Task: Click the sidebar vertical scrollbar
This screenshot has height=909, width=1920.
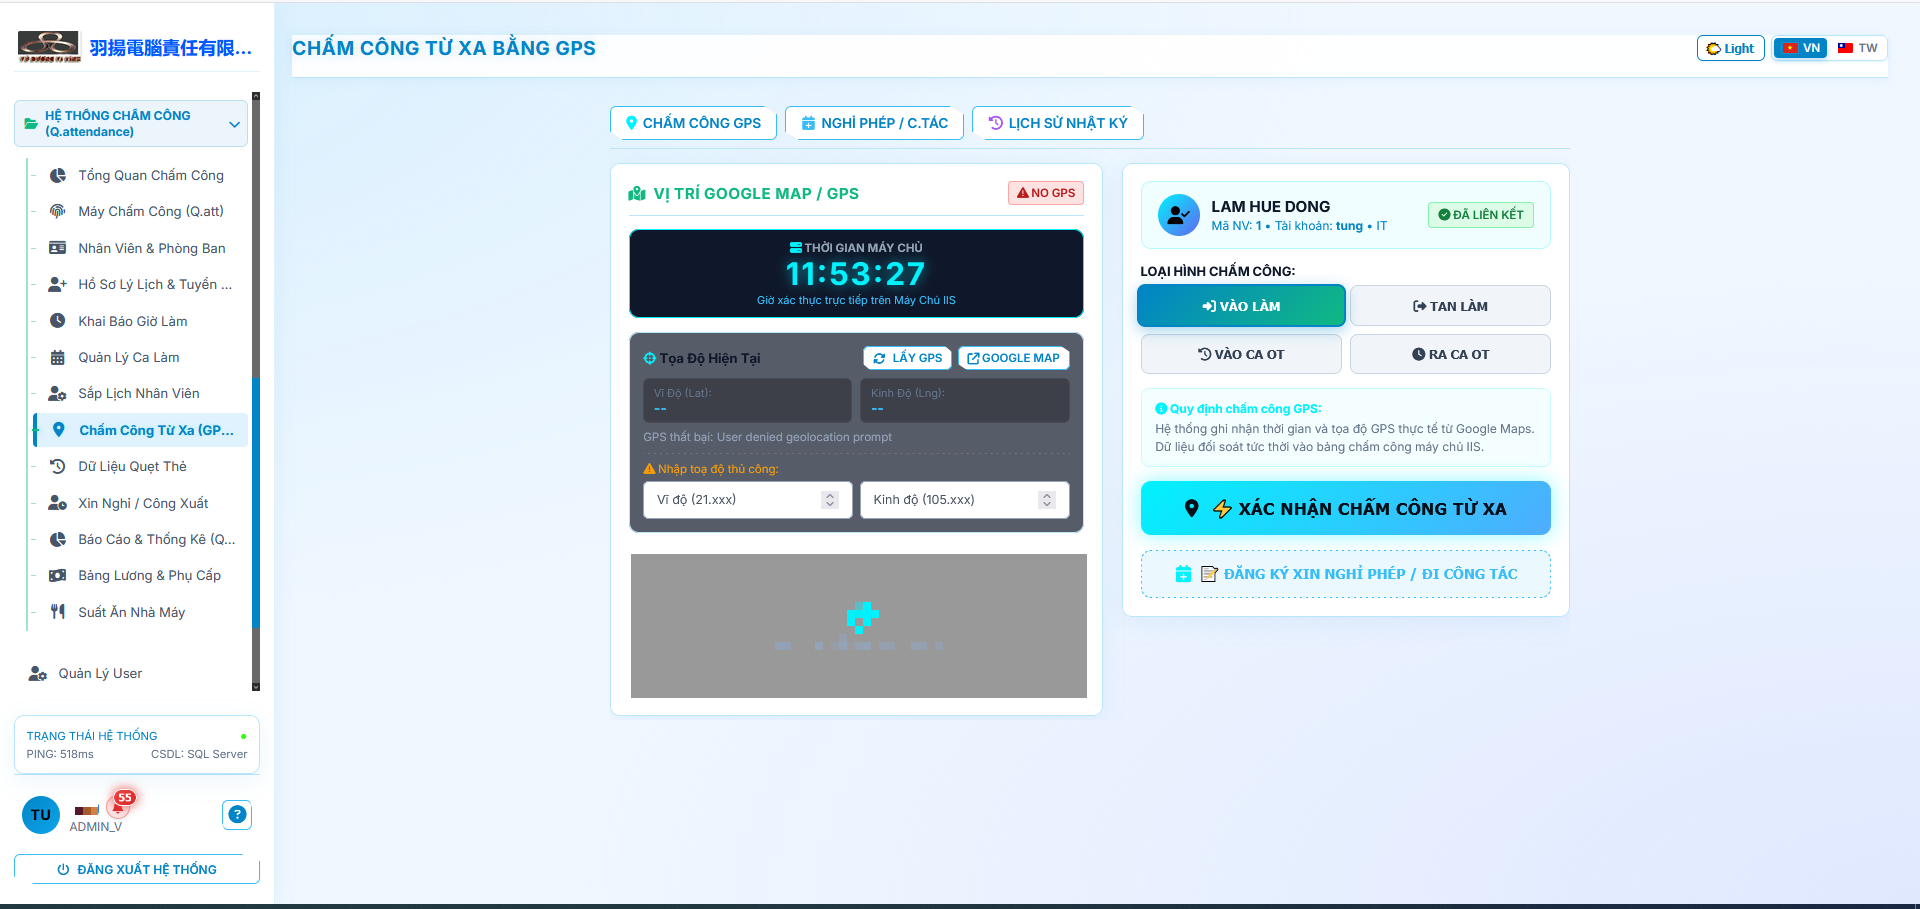Action: click(x=256, y=390)
